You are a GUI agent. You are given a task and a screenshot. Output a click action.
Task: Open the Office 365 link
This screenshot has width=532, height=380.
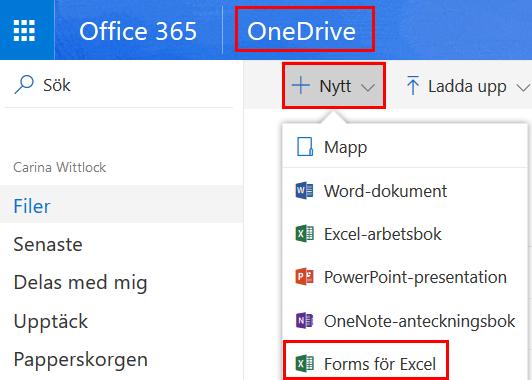(138, 31)
